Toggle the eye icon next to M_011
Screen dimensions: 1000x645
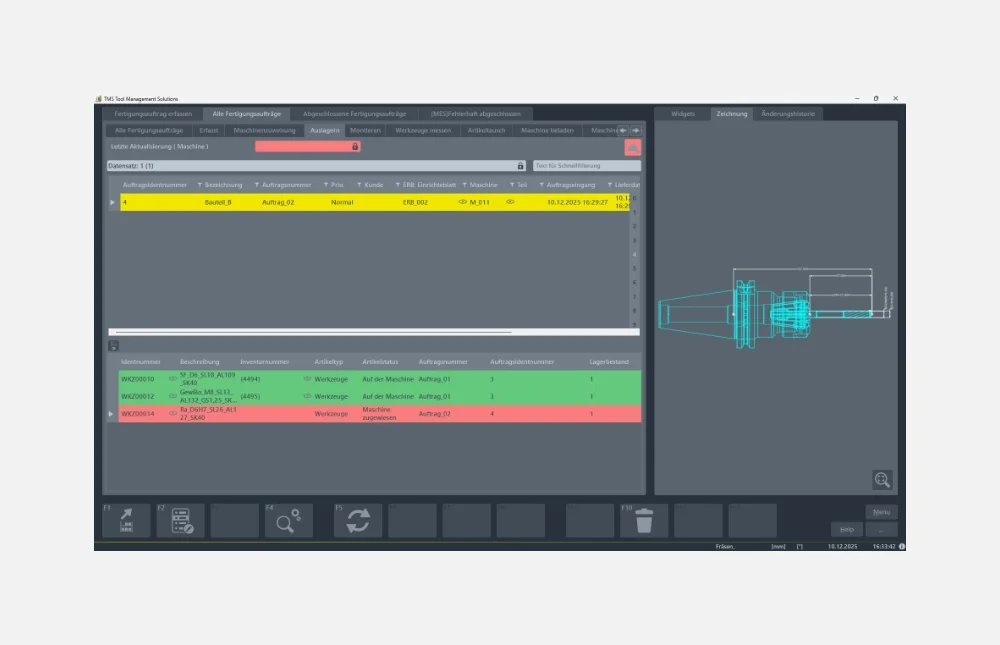tap(462, 202)
